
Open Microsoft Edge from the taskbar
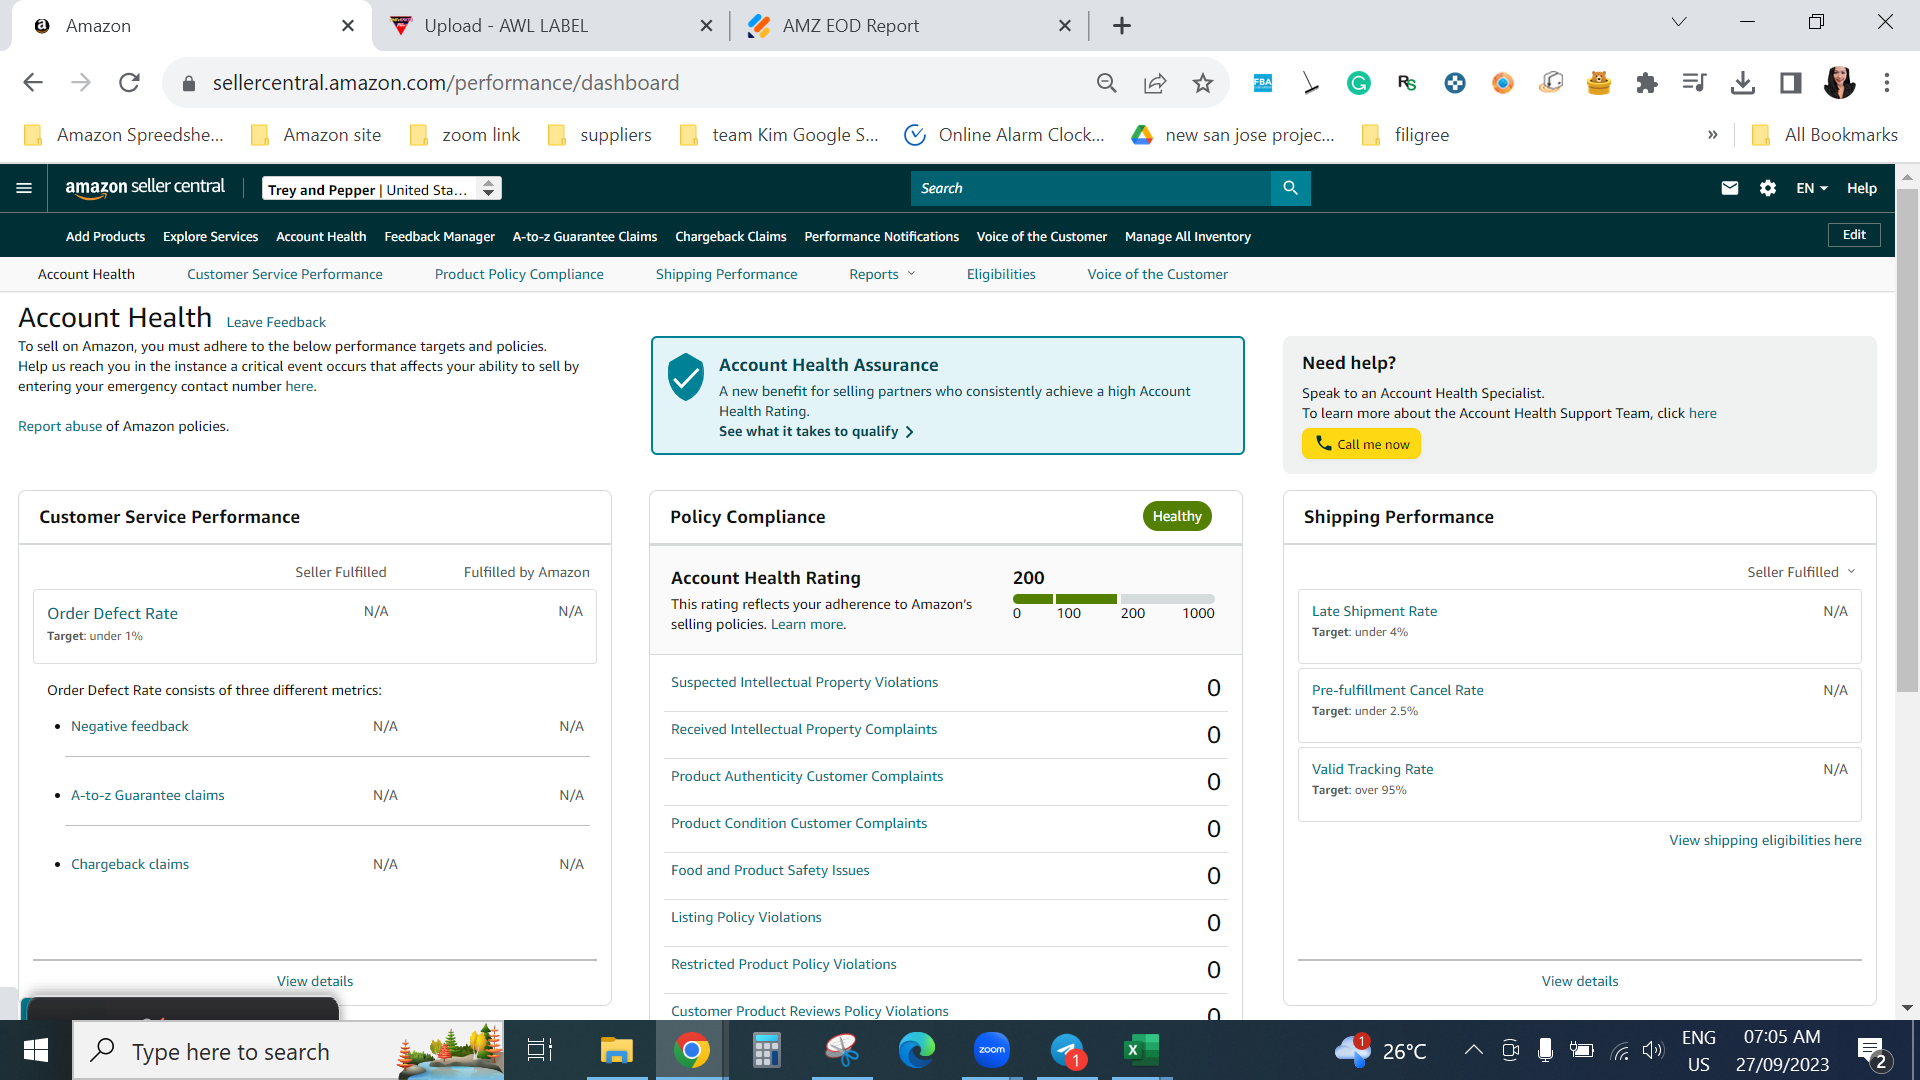pyautogui.click(x=917, y=1050)
